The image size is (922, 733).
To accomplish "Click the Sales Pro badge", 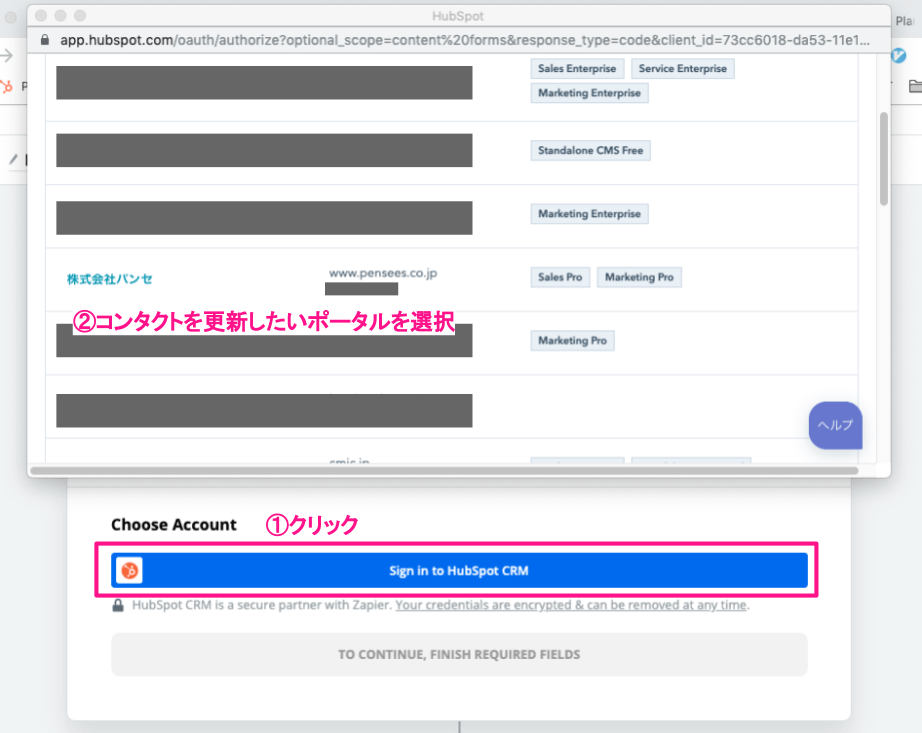I will pos(559,277).
